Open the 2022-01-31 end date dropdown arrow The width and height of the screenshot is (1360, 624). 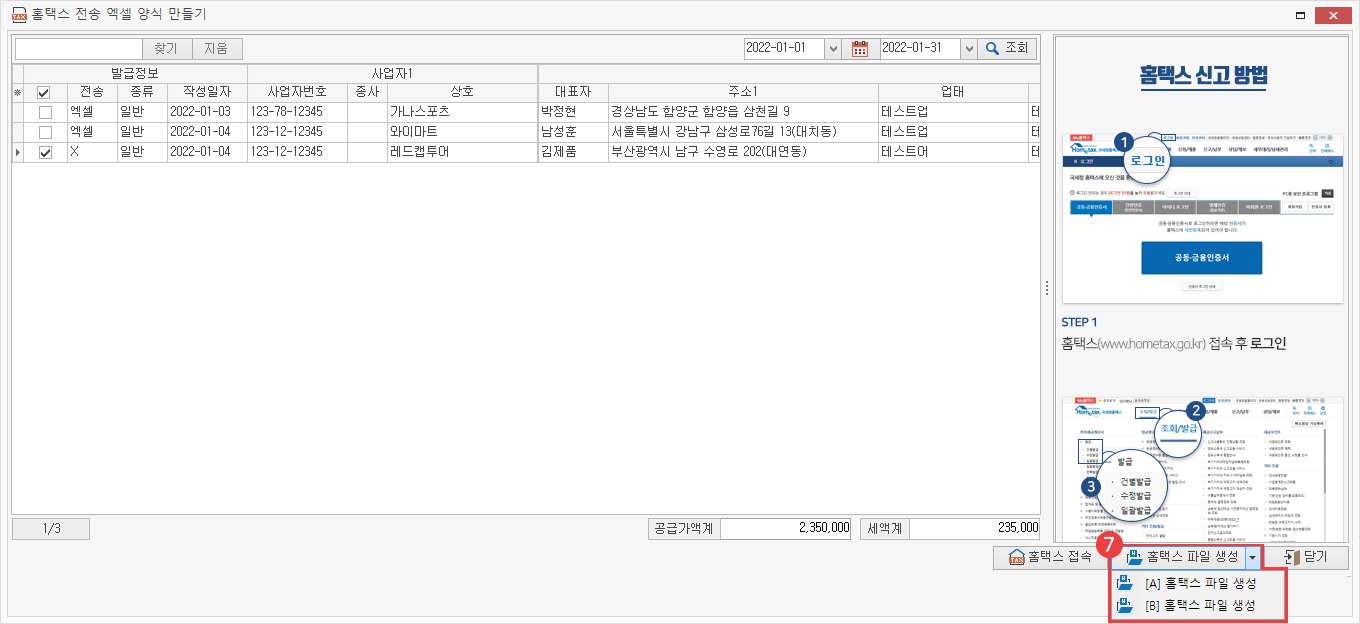(x=968, y=48)
